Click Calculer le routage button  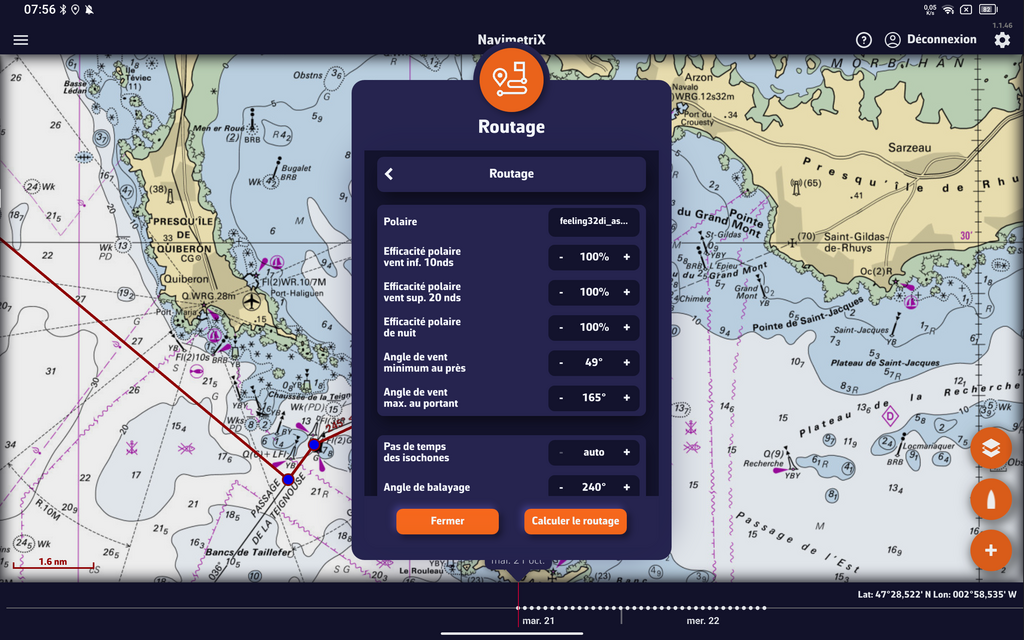pos(575,521)
